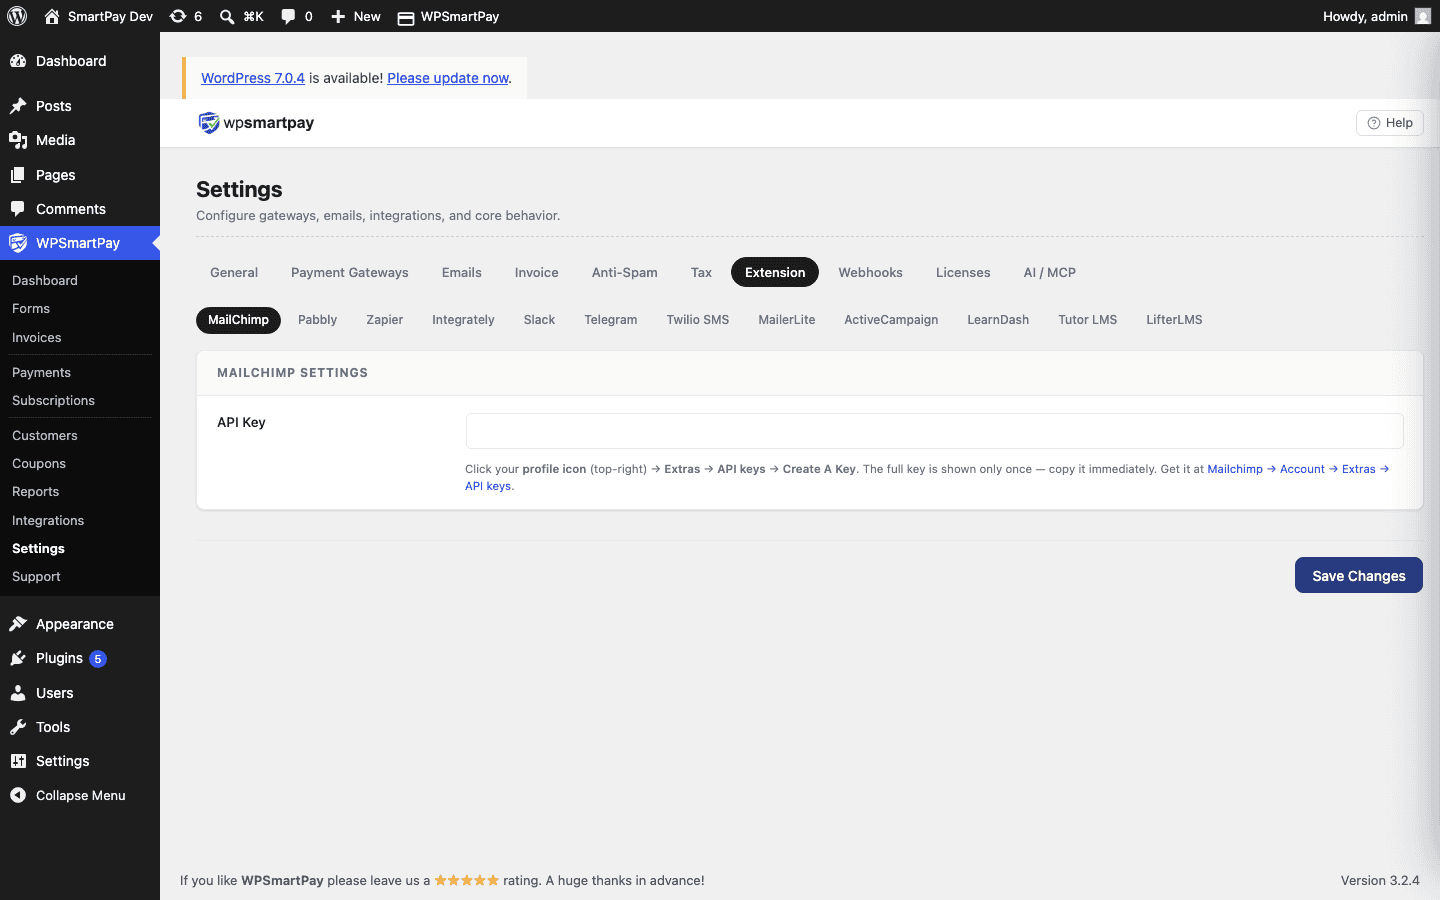Click the SmartPay Dev home icon
The height and width of the screenshot is (900, 1440).
pyautogui.click(x=52, y=16)
